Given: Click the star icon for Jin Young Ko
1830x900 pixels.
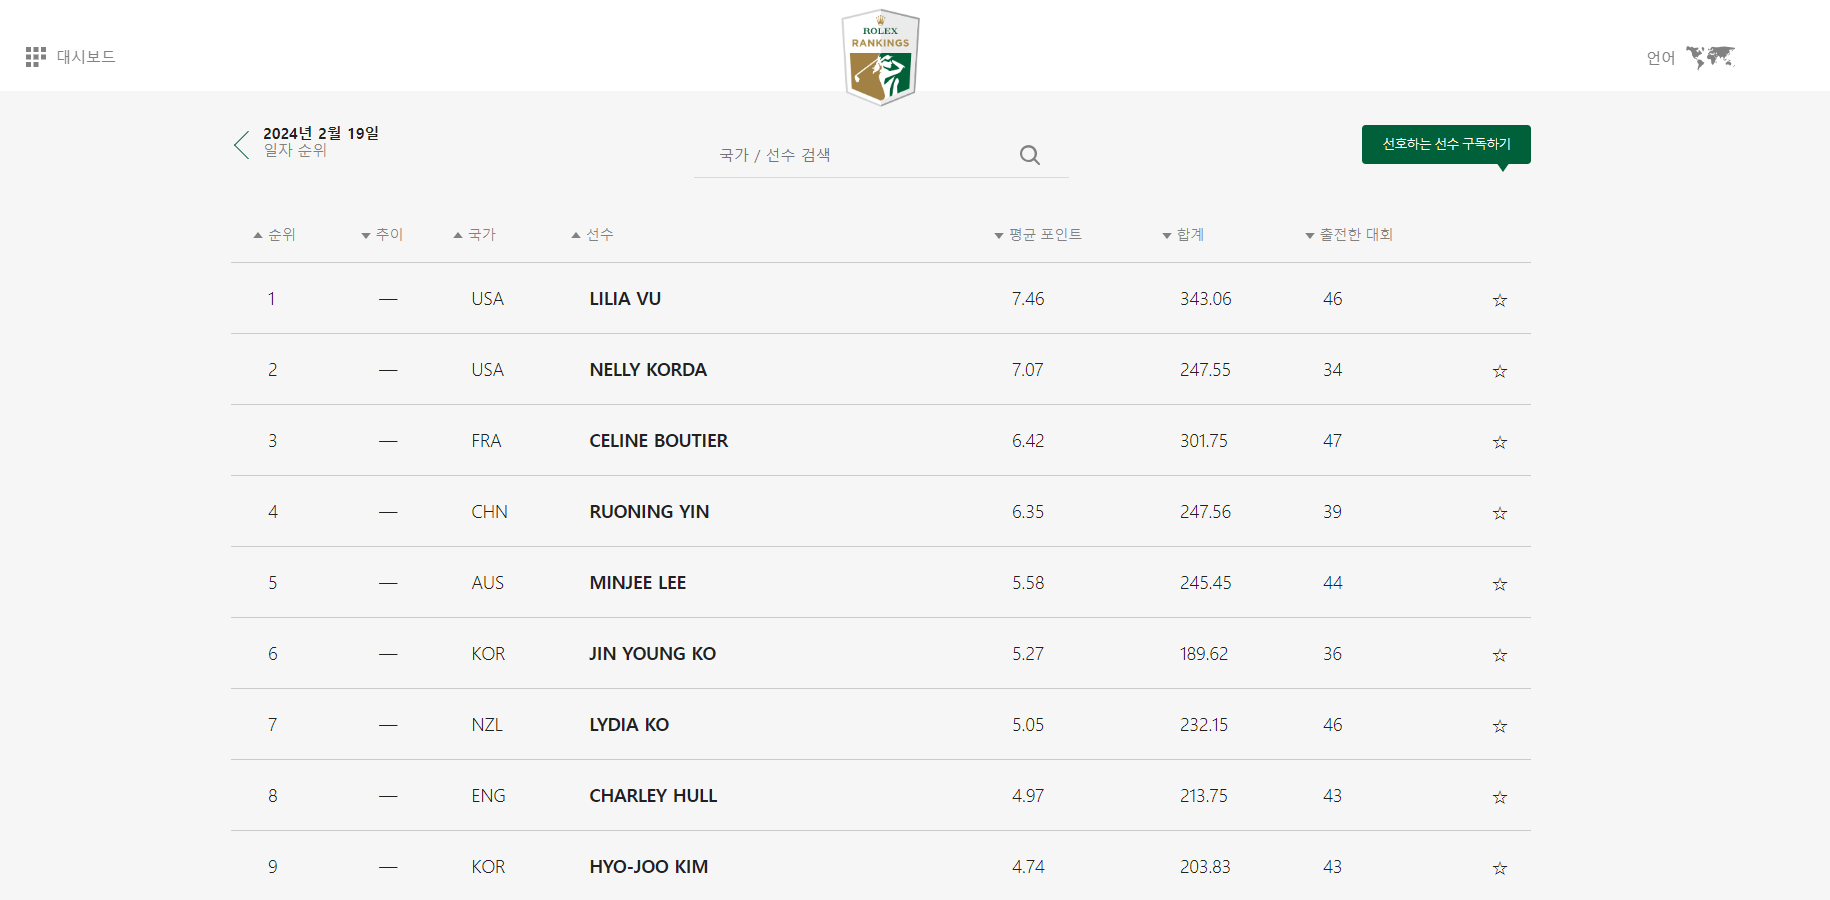Looking at the screenshot, I should pyautogui.click(x=1499, y=655).
